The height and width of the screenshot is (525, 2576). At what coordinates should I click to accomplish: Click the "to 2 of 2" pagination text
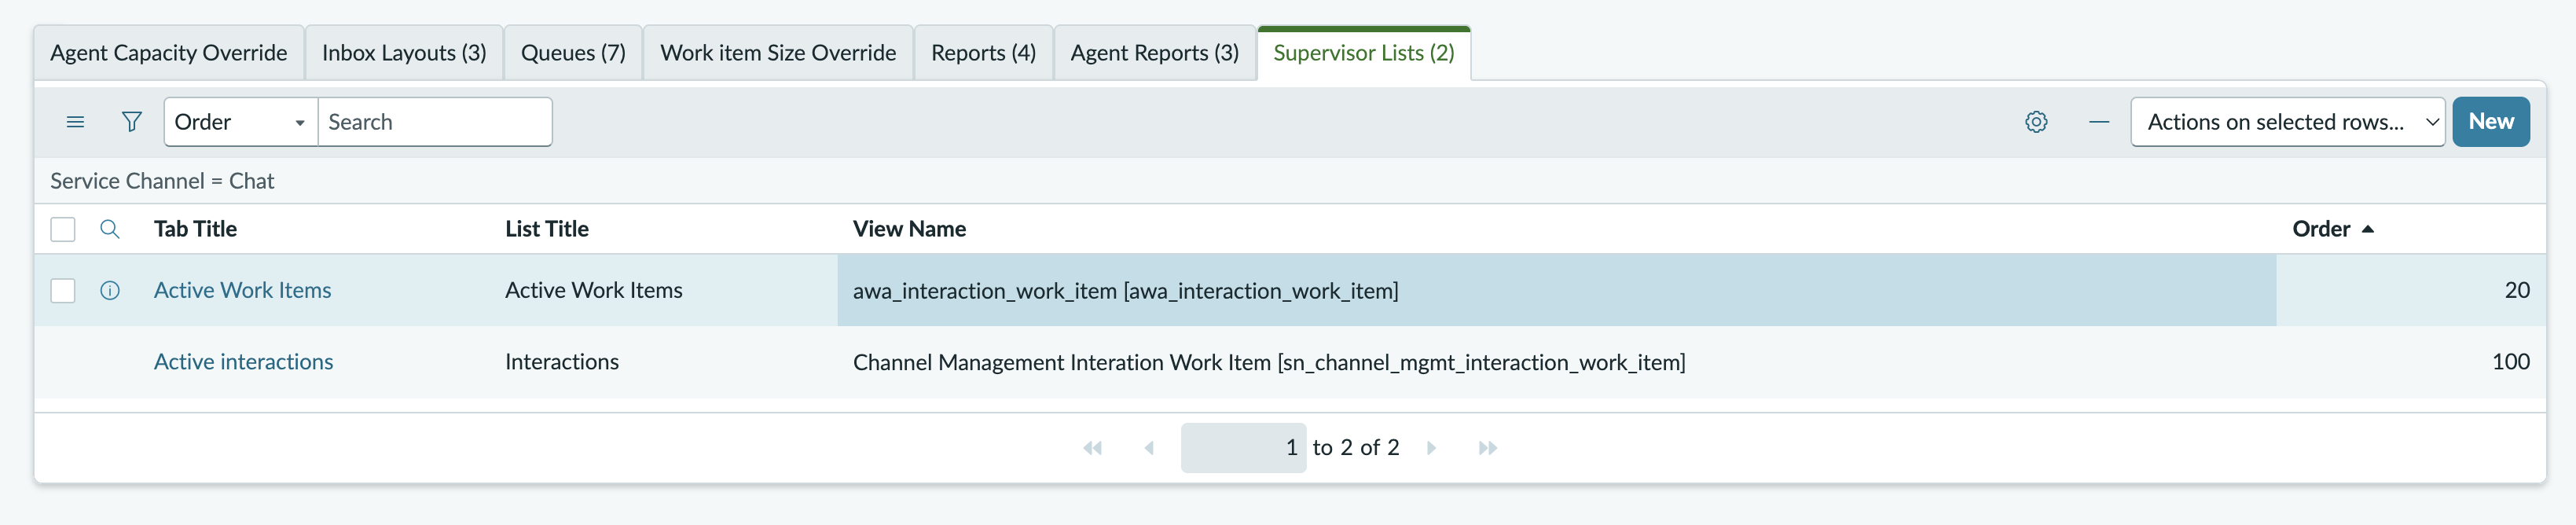click(x=1356, y=448)
